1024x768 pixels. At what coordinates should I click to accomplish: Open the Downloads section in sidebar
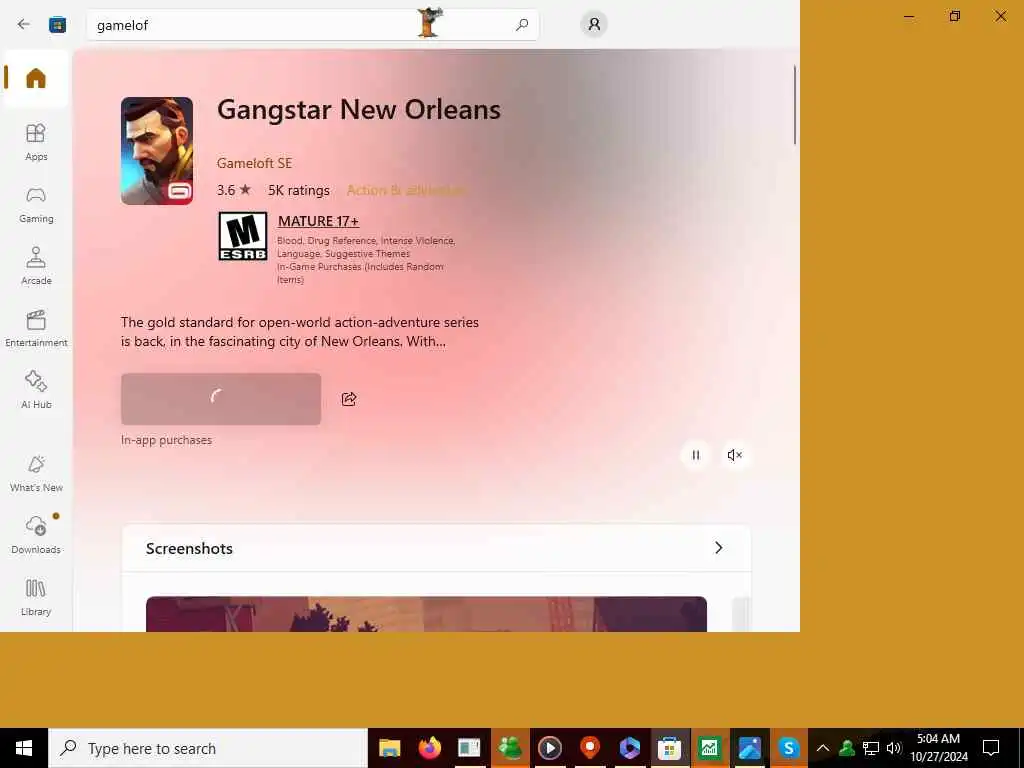point(36,535)
